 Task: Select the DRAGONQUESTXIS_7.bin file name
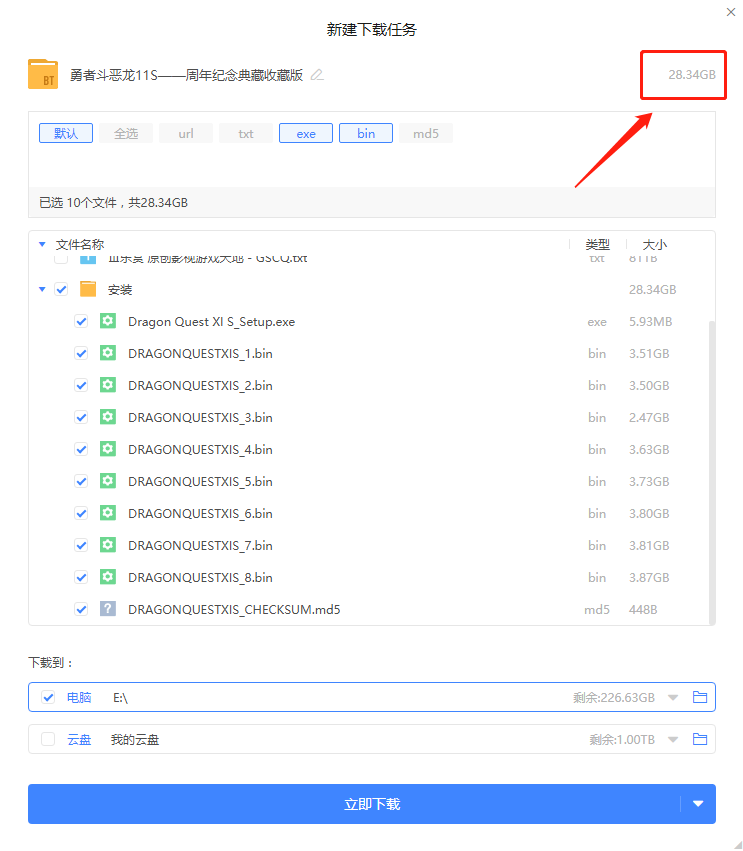click(x=200, y=546)
